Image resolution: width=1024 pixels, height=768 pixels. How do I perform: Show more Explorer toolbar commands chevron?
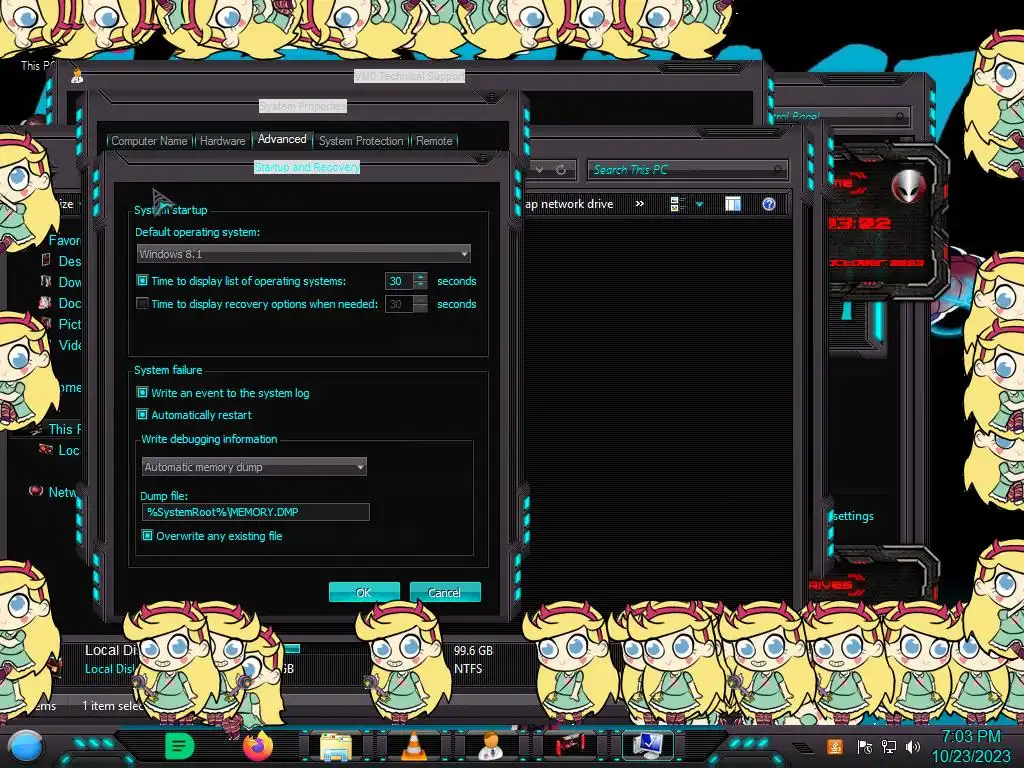pyautogui.click(x=640, y=204)
